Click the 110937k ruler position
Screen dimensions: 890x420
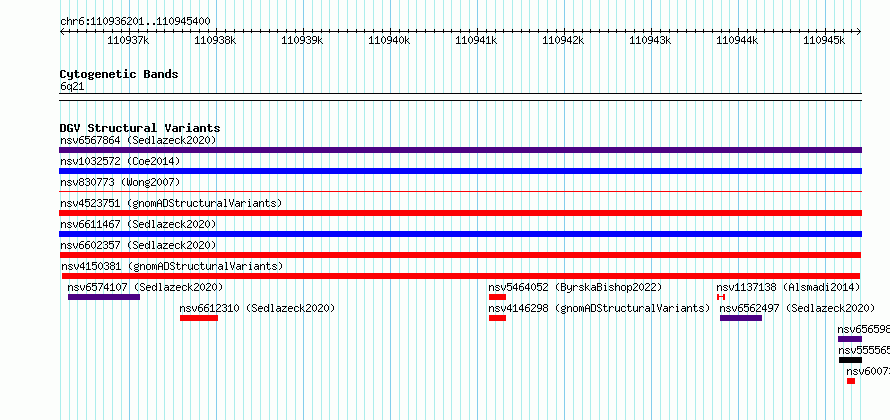[128, 40]
